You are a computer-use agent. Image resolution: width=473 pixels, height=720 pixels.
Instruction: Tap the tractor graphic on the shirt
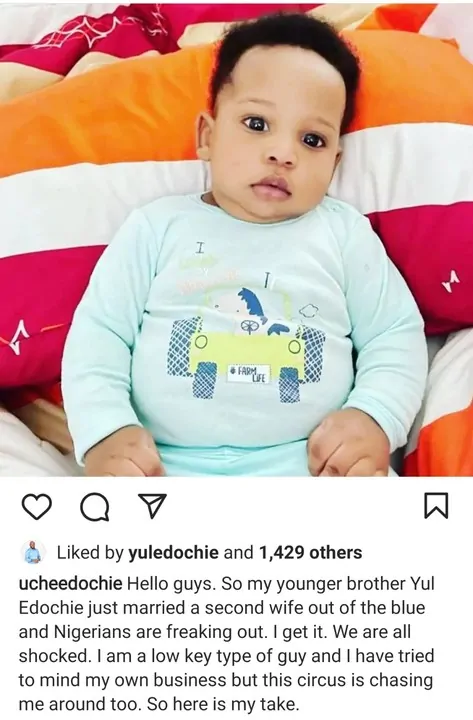[246, 342]
